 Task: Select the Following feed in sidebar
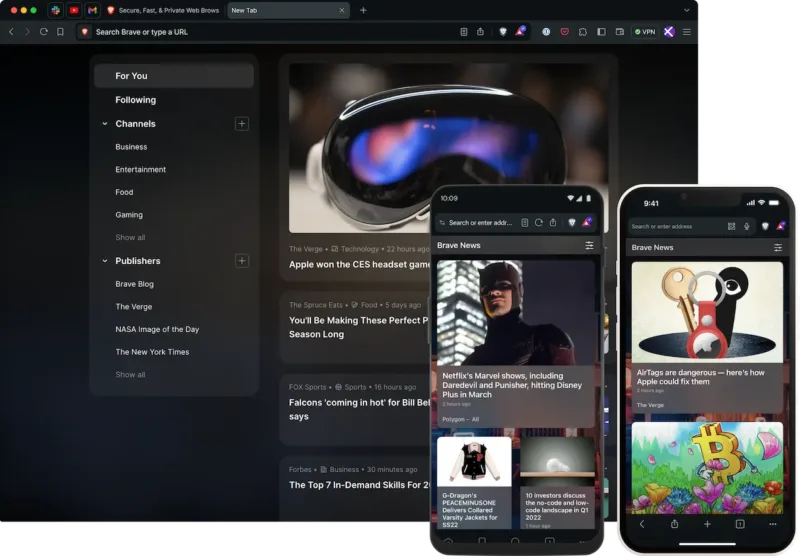tap(135, 100)
